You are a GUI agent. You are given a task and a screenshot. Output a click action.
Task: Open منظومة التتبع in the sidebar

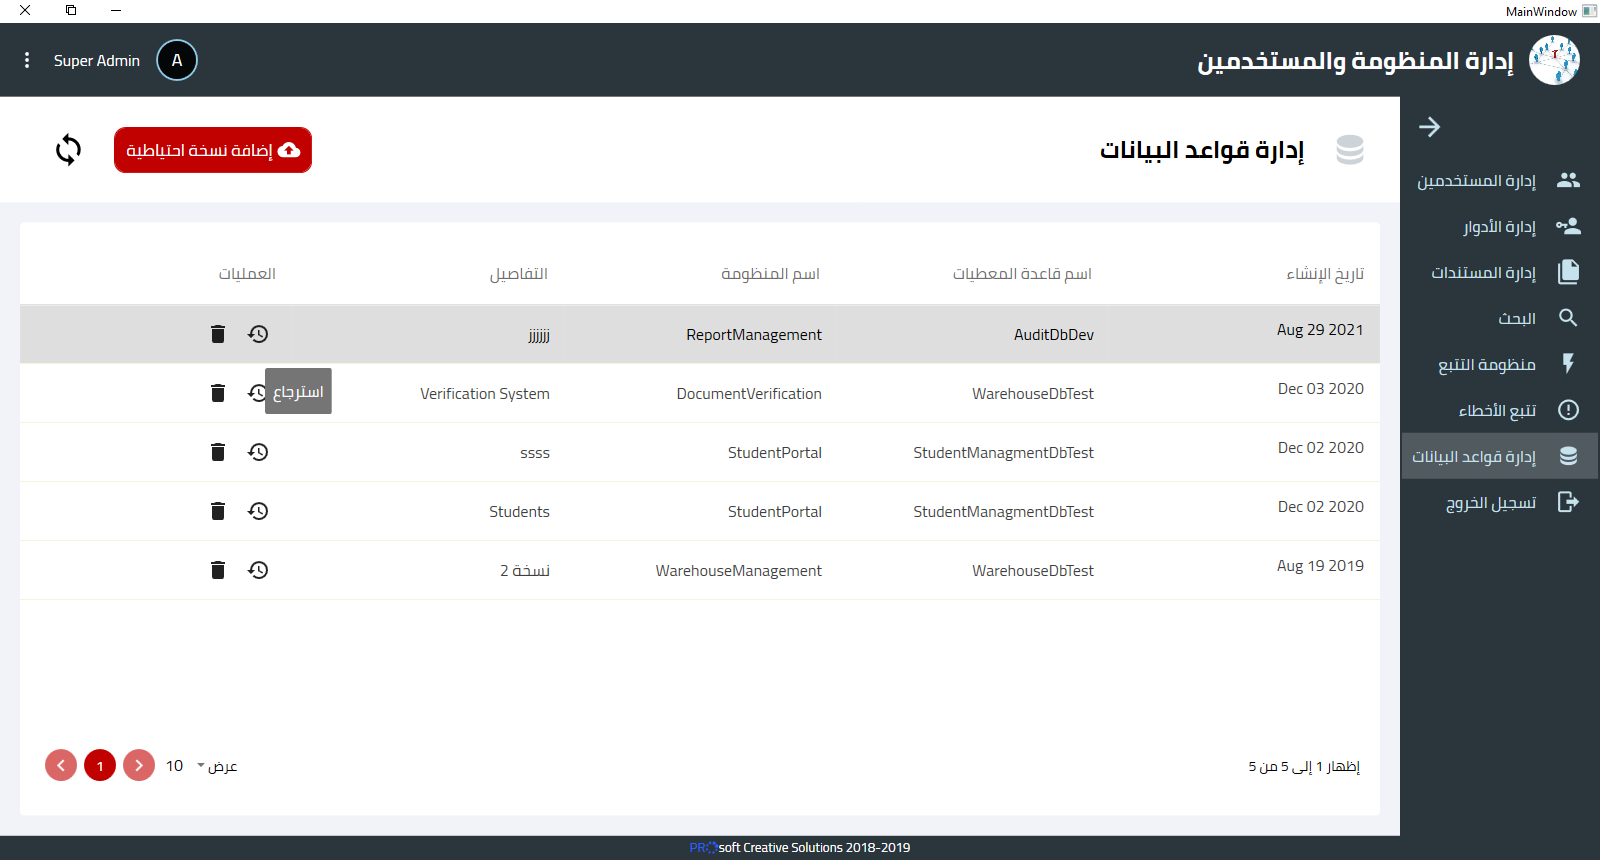1499,364
